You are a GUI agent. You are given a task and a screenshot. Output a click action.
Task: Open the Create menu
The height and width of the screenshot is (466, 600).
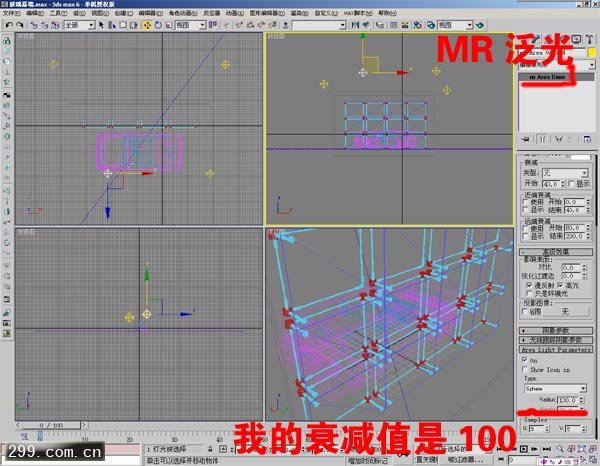[124, 13]
